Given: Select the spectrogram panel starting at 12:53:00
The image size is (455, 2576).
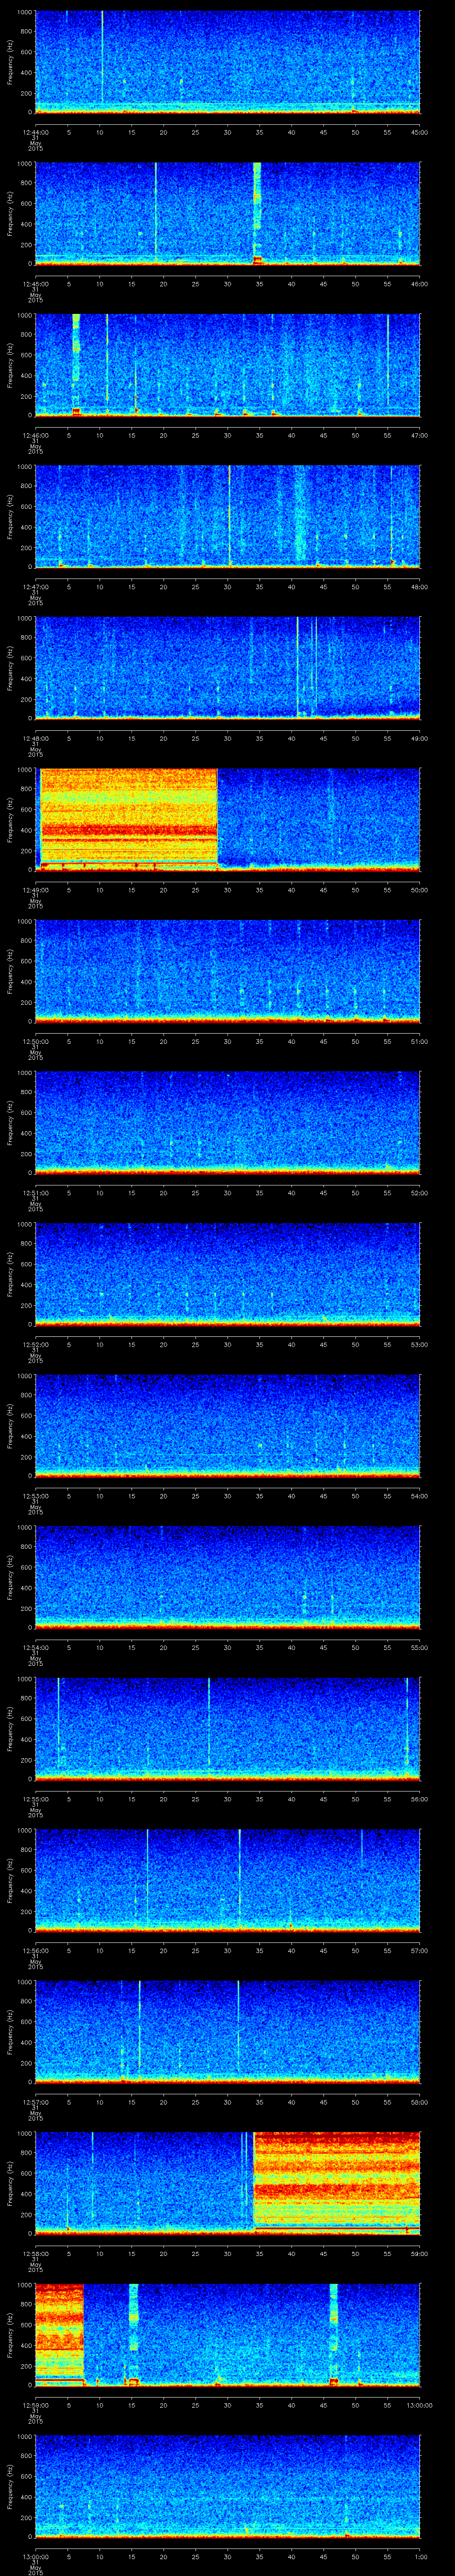Looking at the screenshot, I should point(227,1425).
